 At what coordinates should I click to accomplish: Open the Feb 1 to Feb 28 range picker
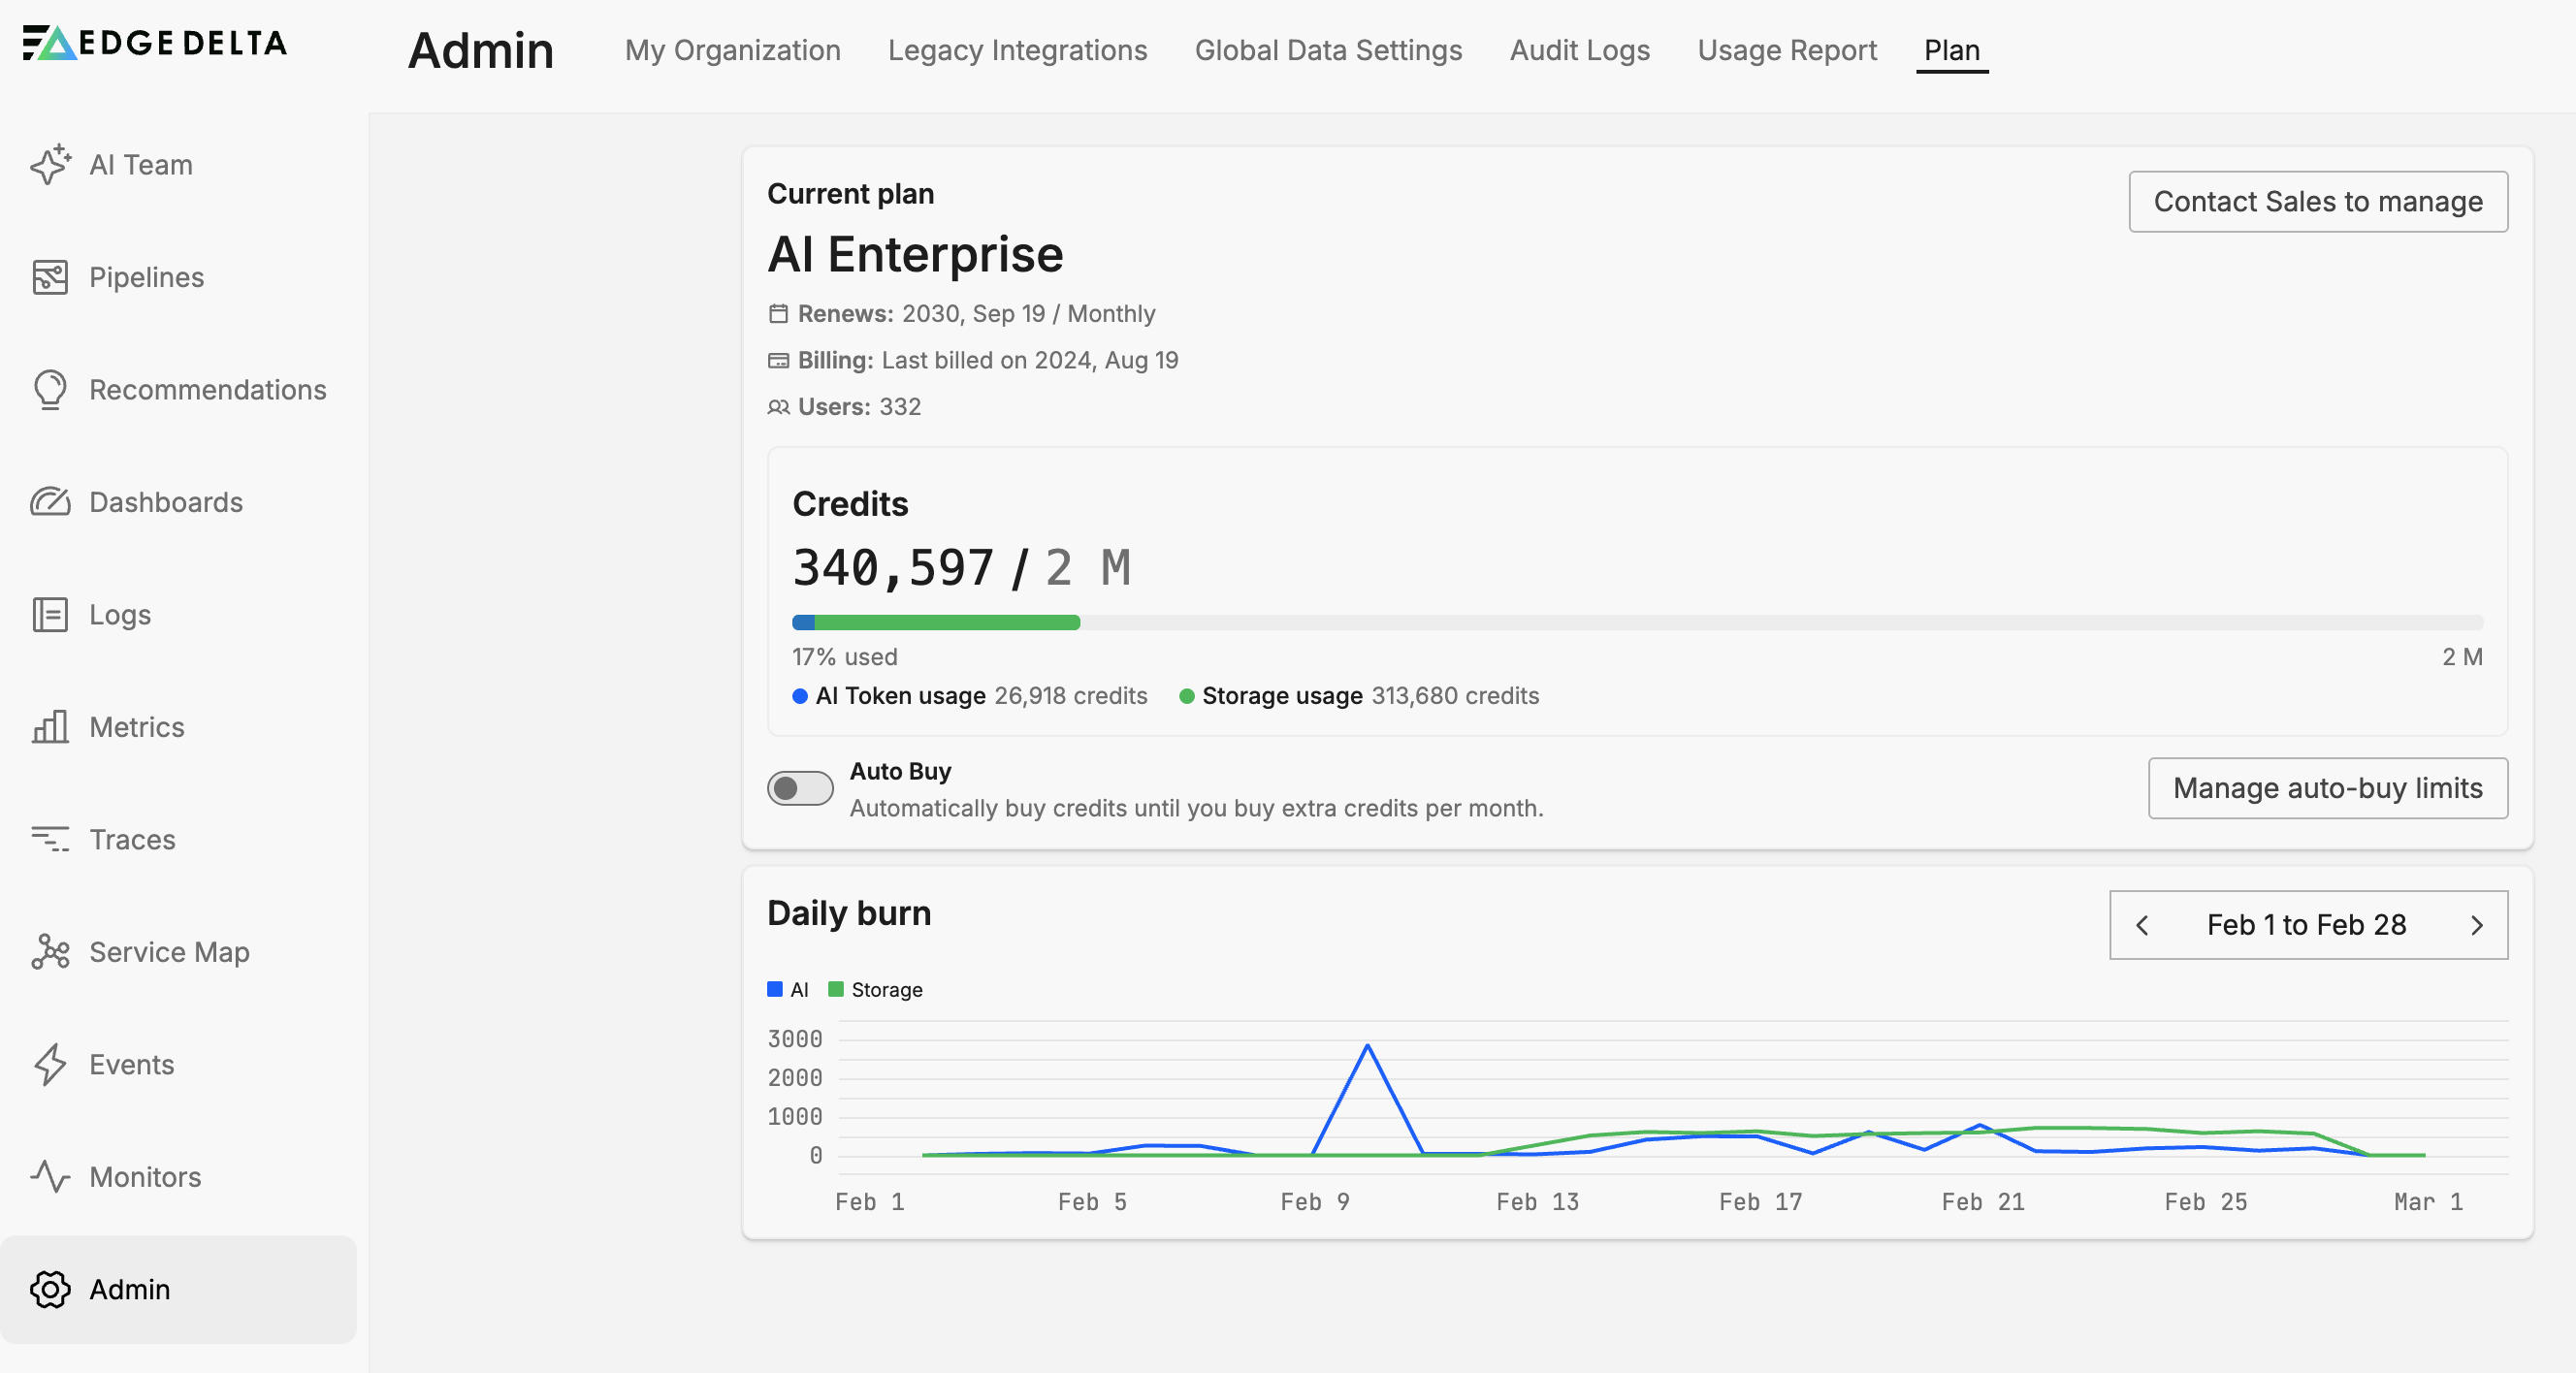[x=2306, y=925]
